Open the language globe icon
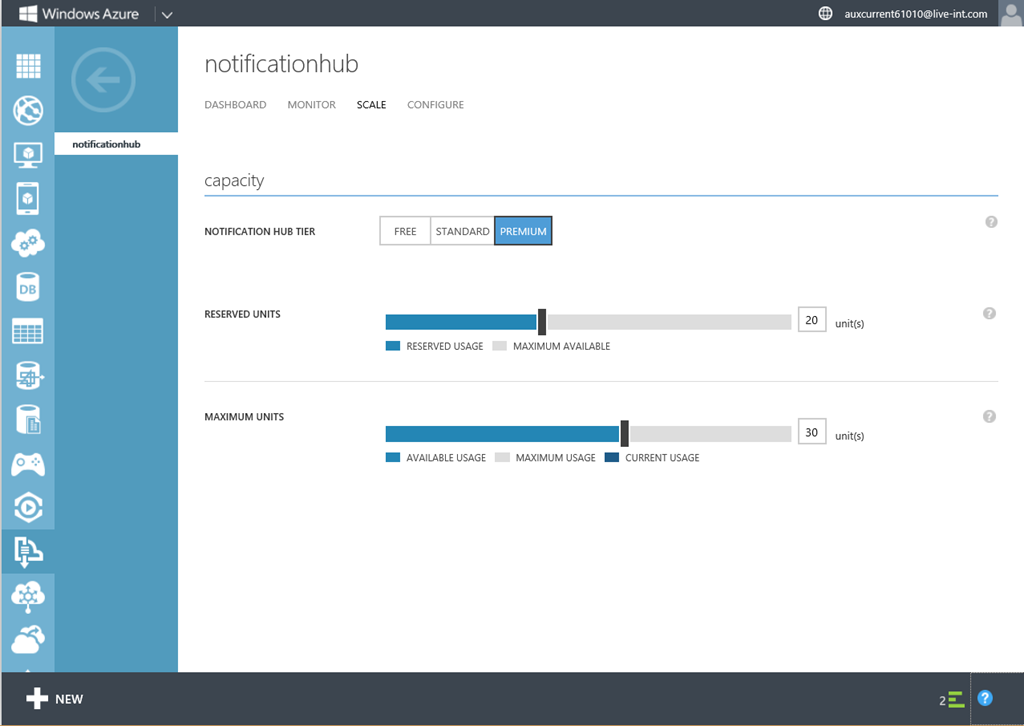This screenshot has height=726, width=1024. (x=825, y=13)
